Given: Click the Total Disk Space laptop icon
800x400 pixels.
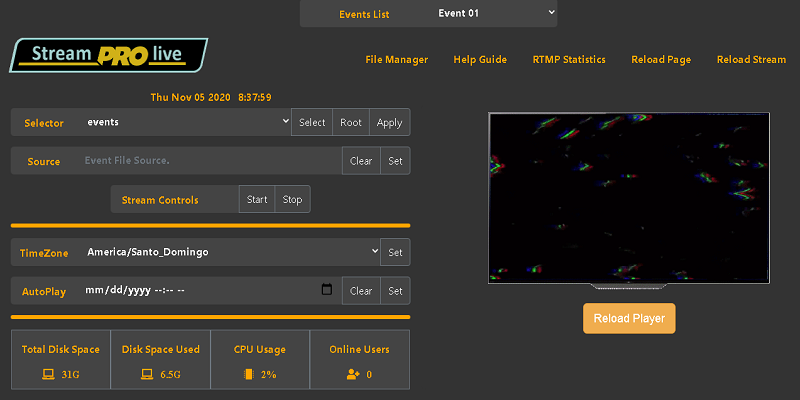Looking at the screenshot, I should pyautogui.click(x=47, y=374).
